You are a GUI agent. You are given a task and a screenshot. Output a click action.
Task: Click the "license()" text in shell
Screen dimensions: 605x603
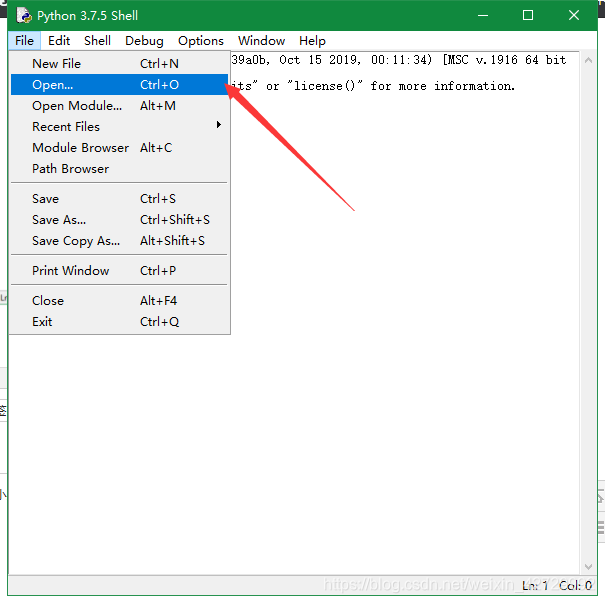(325, 86)
